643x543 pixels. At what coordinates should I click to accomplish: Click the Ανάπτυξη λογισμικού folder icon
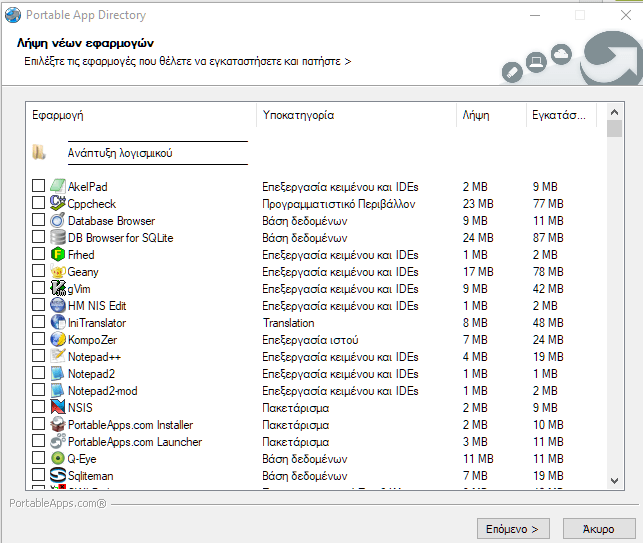[x=39, y=153]
